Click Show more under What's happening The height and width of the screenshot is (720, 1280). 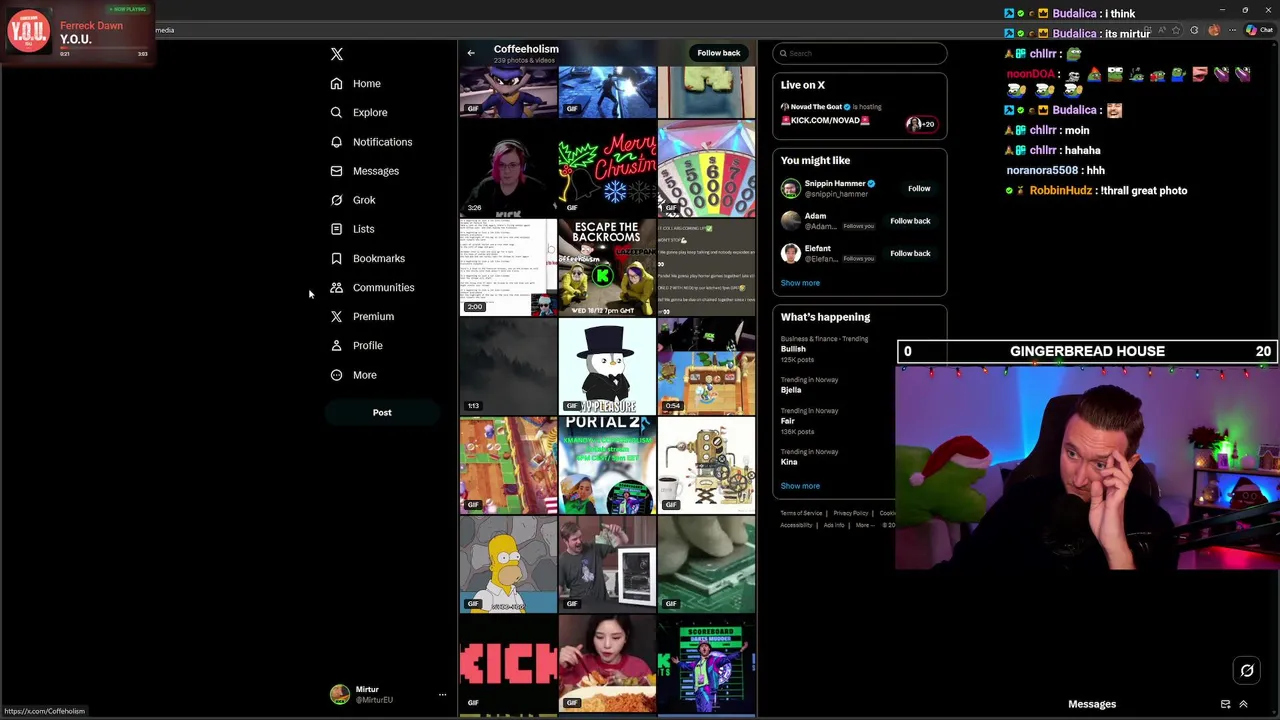(x=800, y=486)
